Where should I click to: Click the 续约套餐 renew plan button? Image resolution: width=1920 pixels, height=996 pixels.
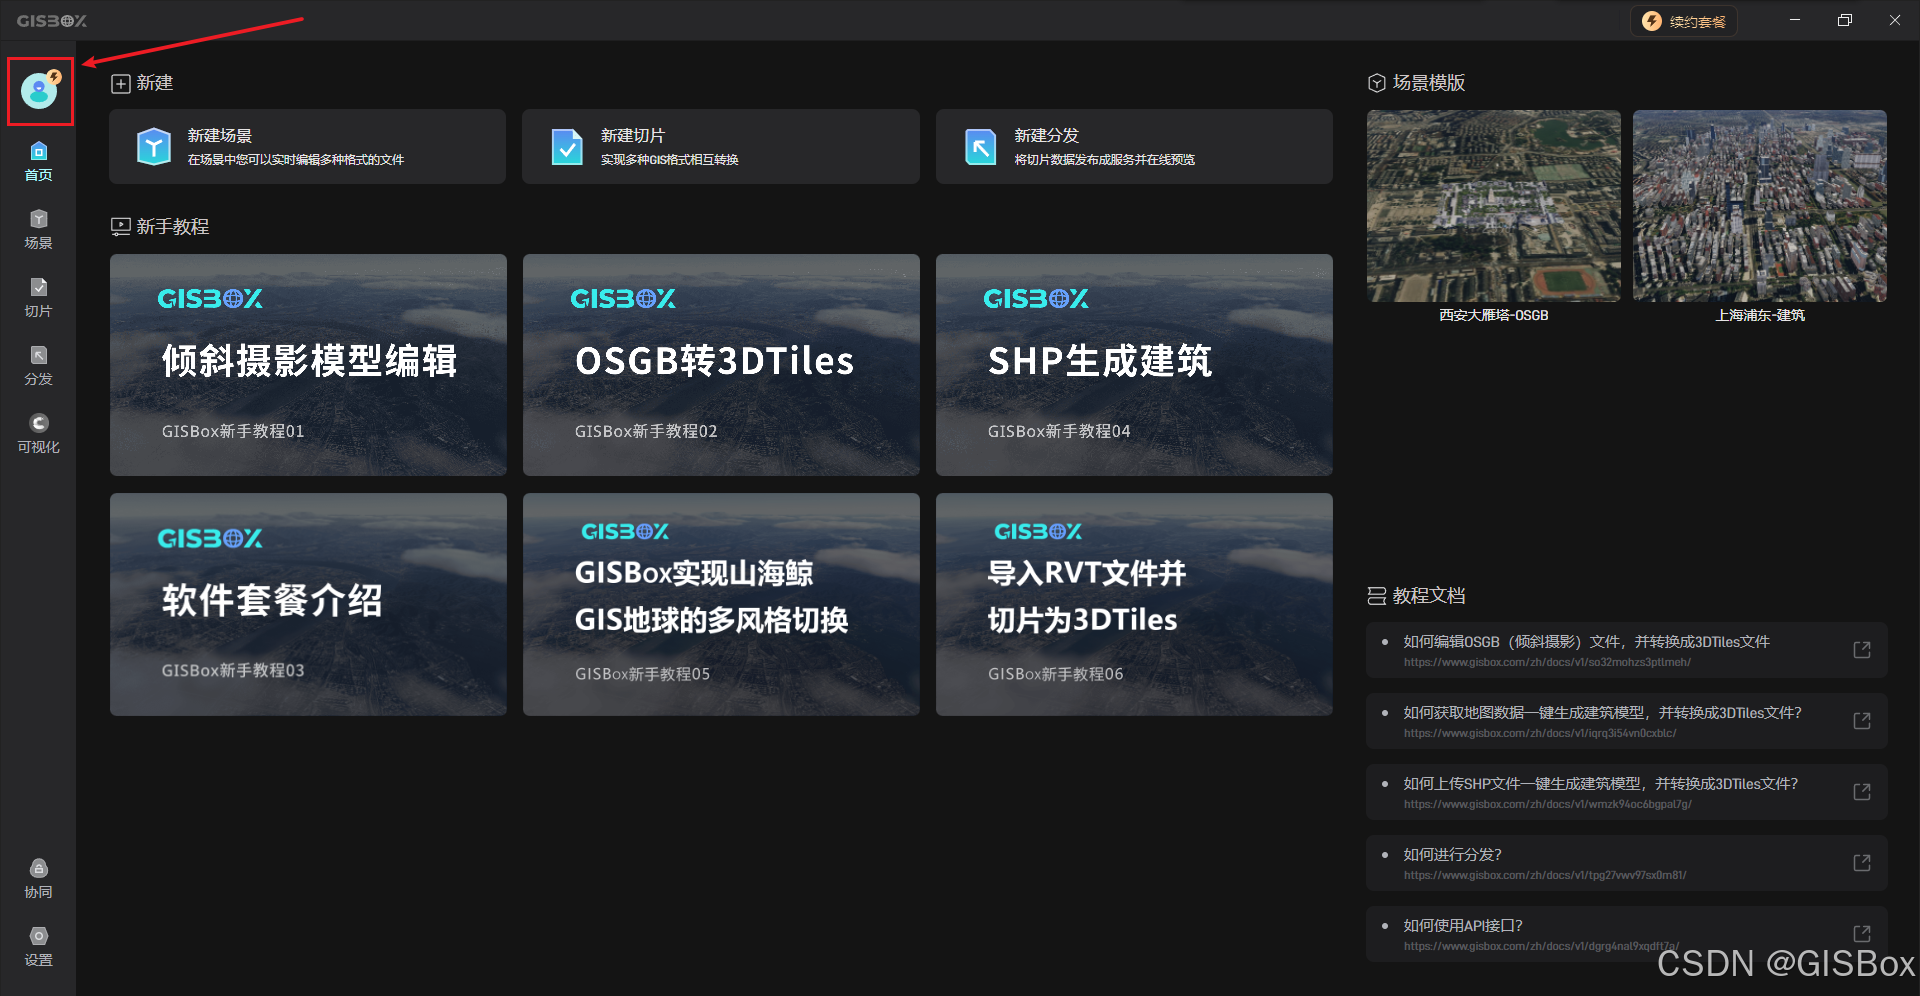tap(1684, 21)
